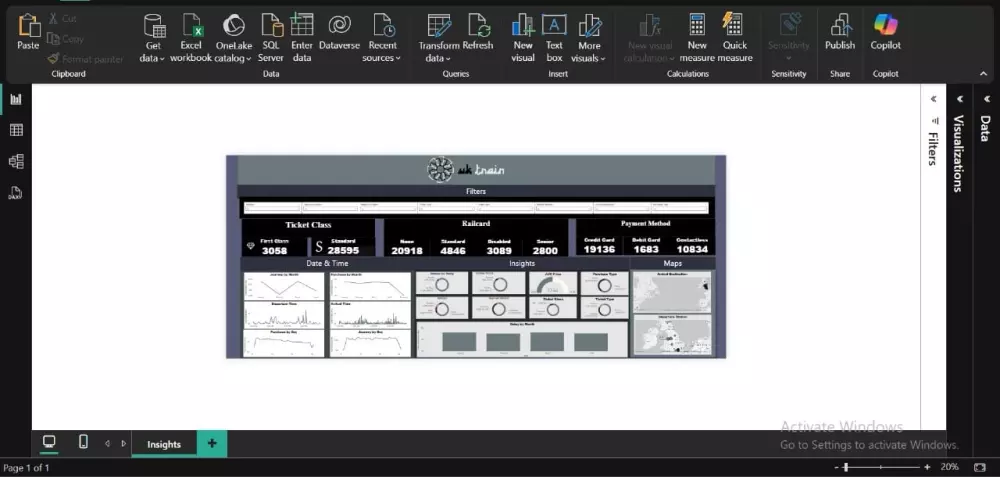Click the Disabled railcard value 3089
Screen dimensions: 1000x477
(499, 251)
